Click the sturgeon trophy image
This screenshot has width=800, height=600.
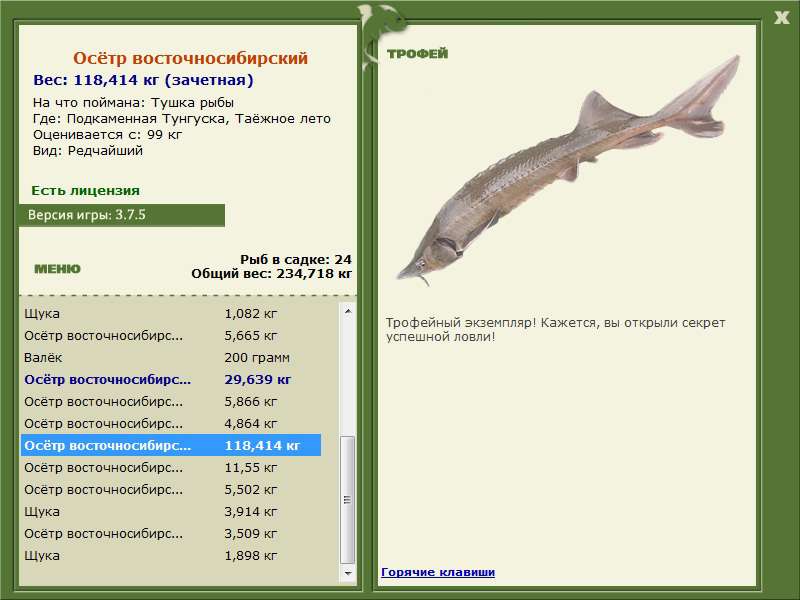[568, 171]
